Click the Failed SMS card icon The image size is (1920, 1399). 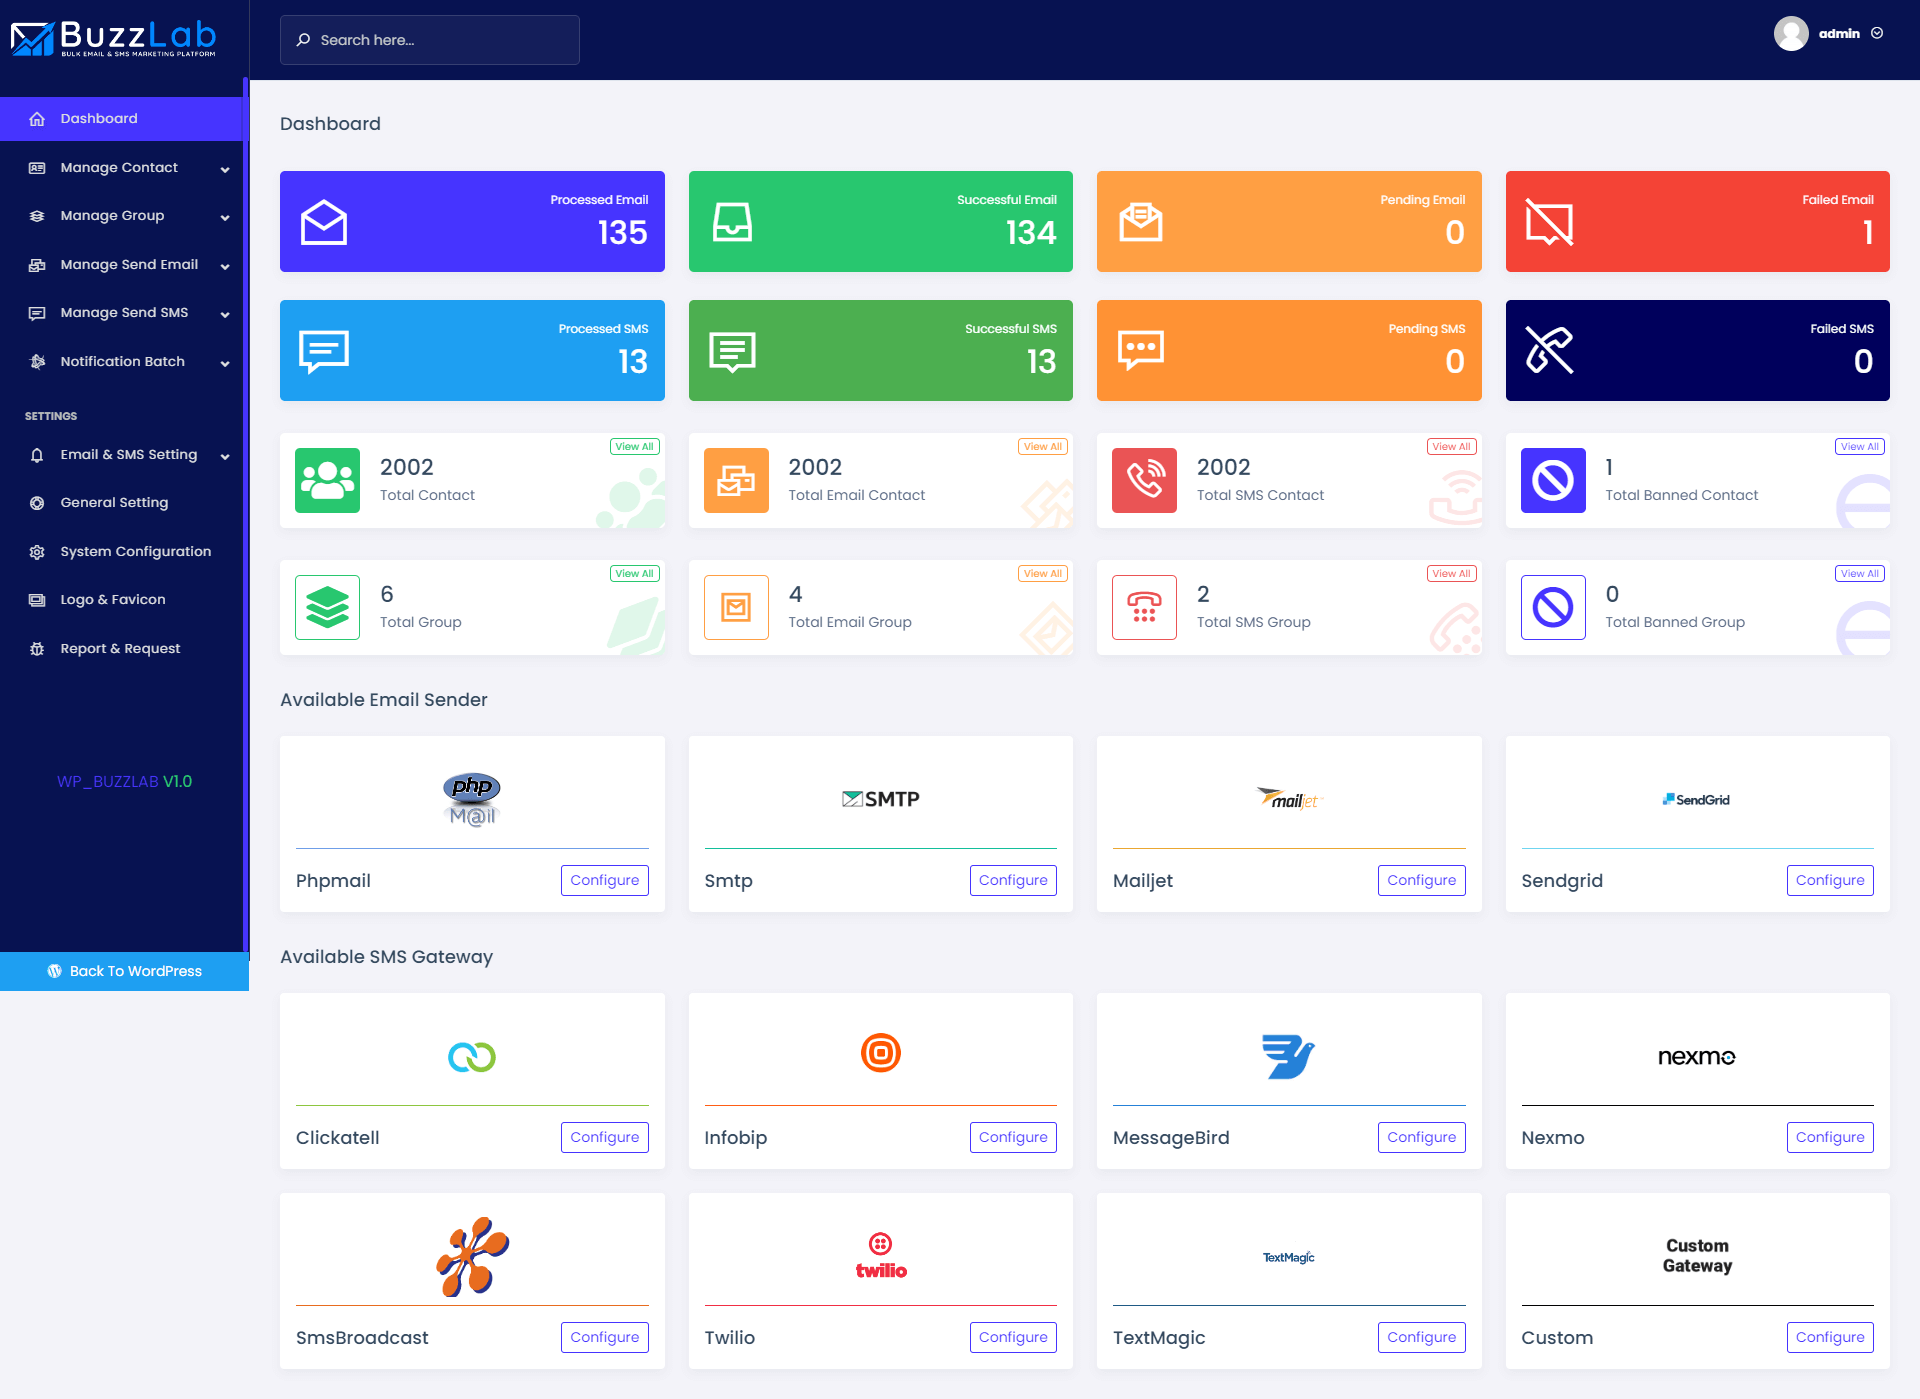point(1549,350)
